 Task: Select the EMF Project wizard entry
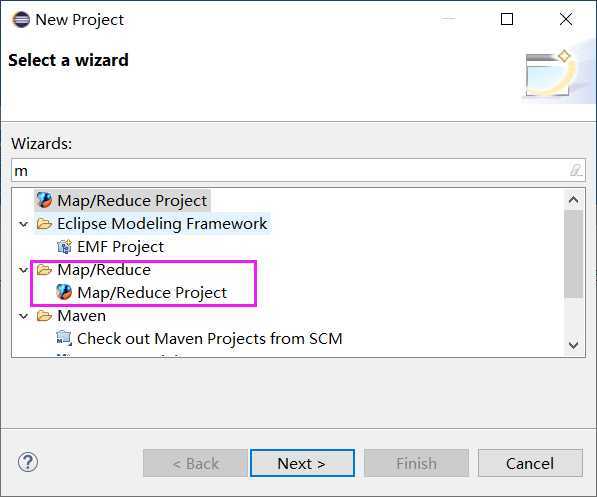point(120,247)
